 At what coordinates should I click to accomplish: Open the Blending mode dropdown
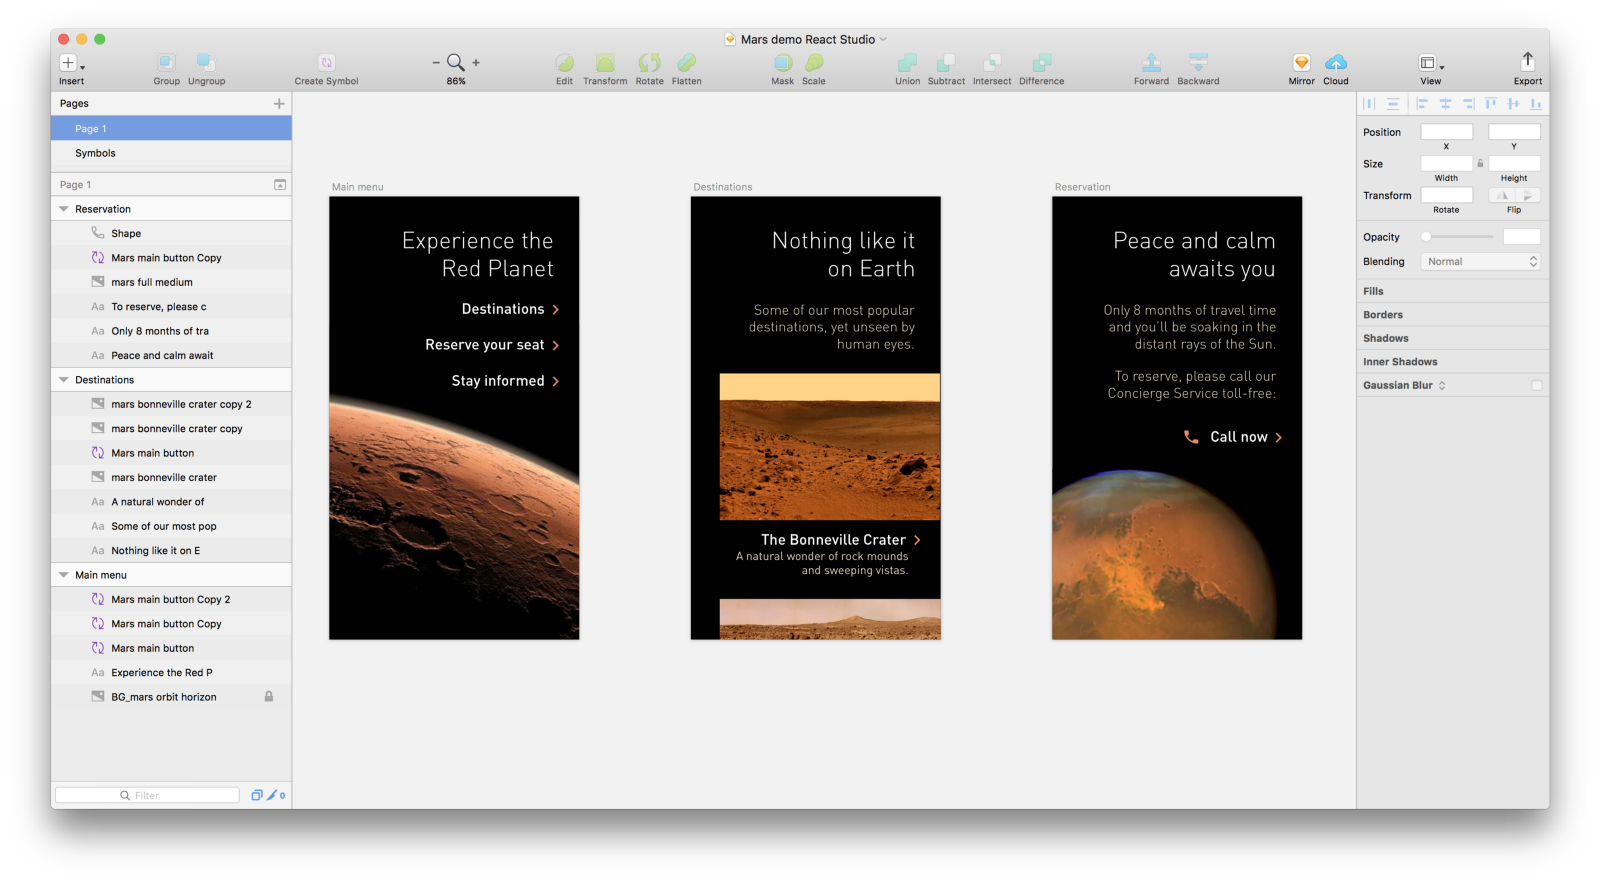(1481, 262)
